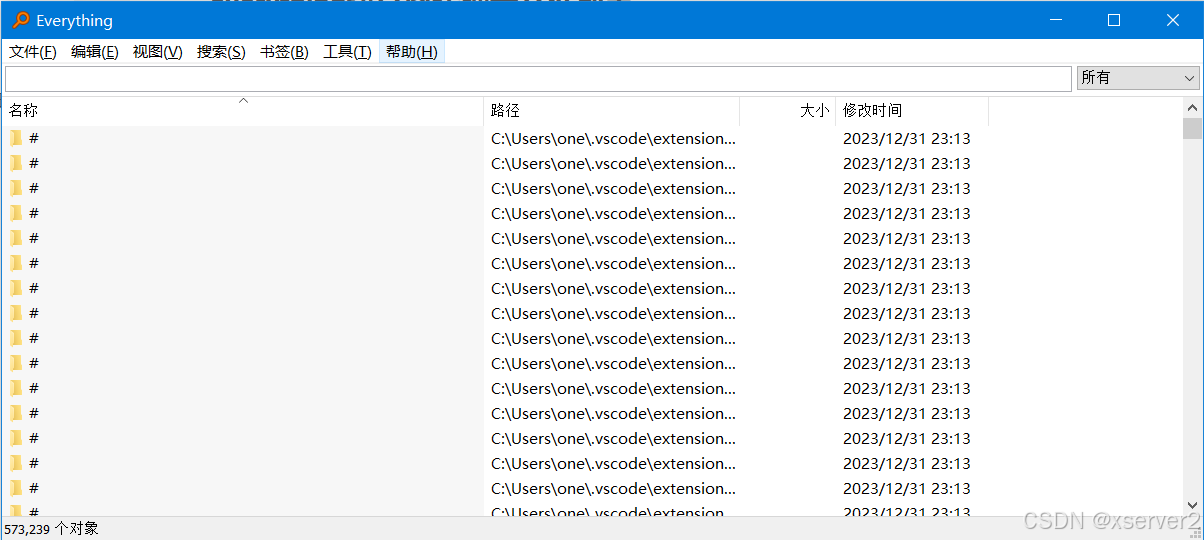Click the 573,239 个对象 status bar text
This screenshot has height=540, width=1204.
[x=52, y=529]
